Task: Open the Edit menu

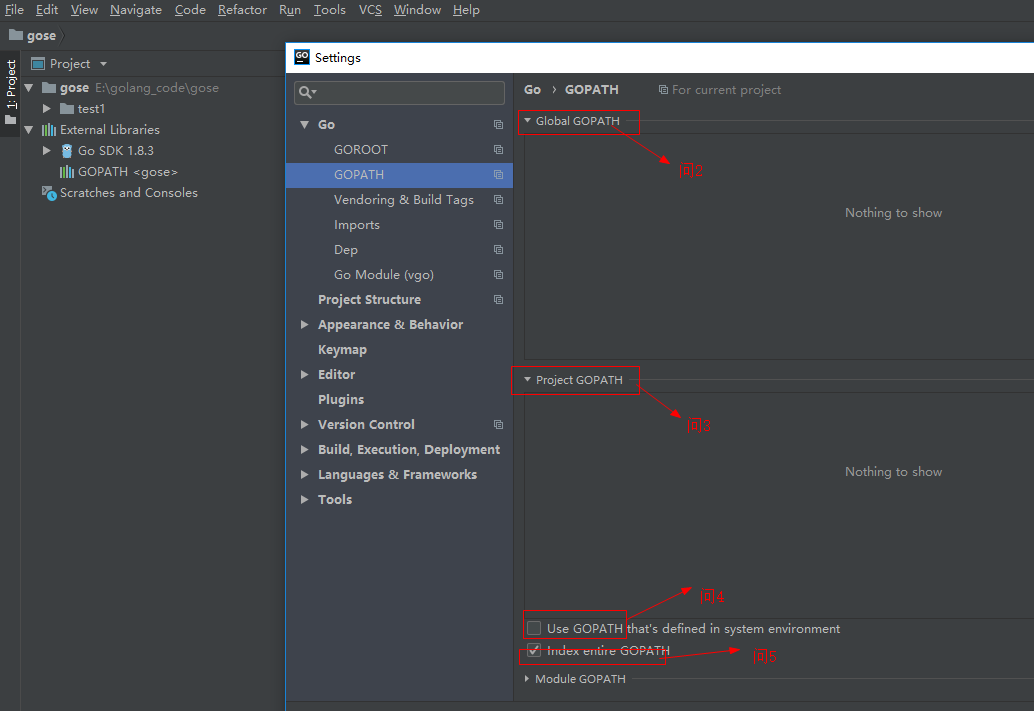Action: click(x=47, y=10)
